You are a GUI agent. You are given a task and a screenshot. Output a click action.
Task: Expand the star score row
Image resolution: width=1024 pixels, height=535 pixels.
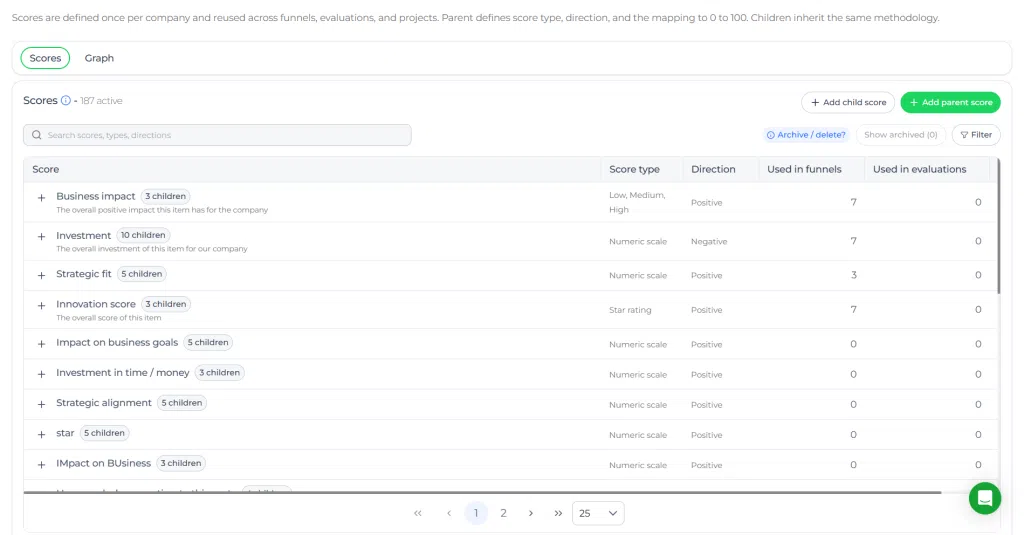coord(41,434)
